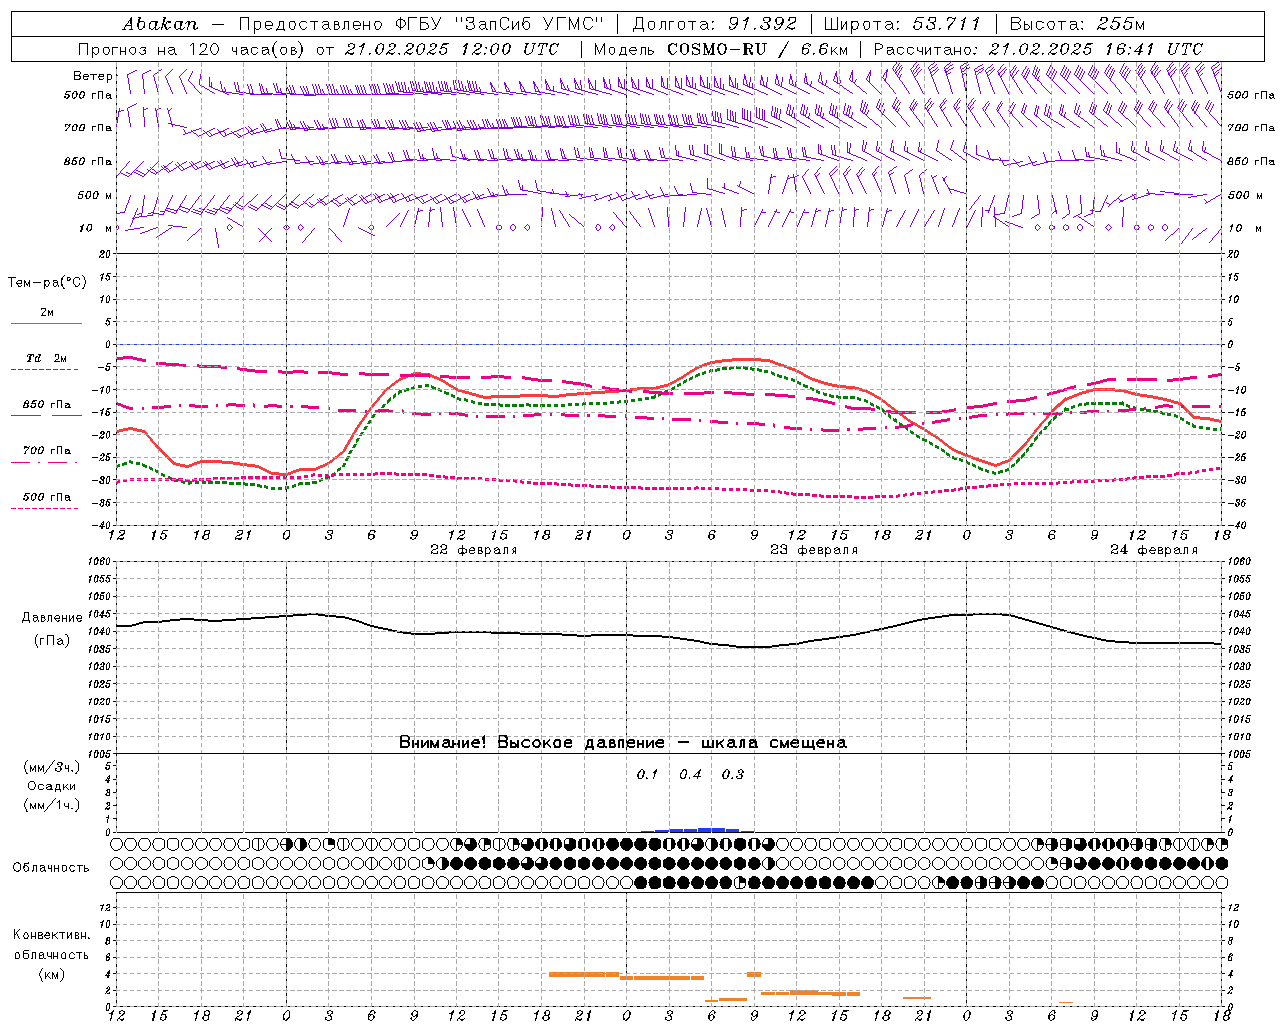The width and height of the screenshot is (1280, 1024).
Task: Select the "(гПа)" unit under Давление
Action: coord(52,640)
